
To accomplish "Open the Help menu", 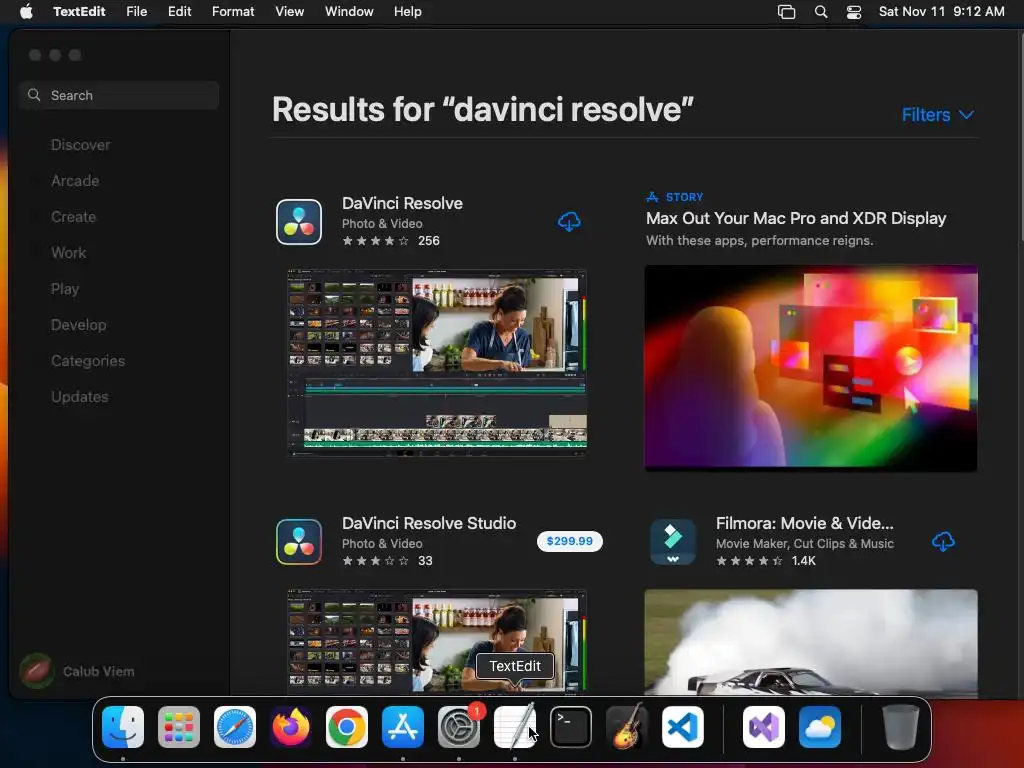I will 408,12.
